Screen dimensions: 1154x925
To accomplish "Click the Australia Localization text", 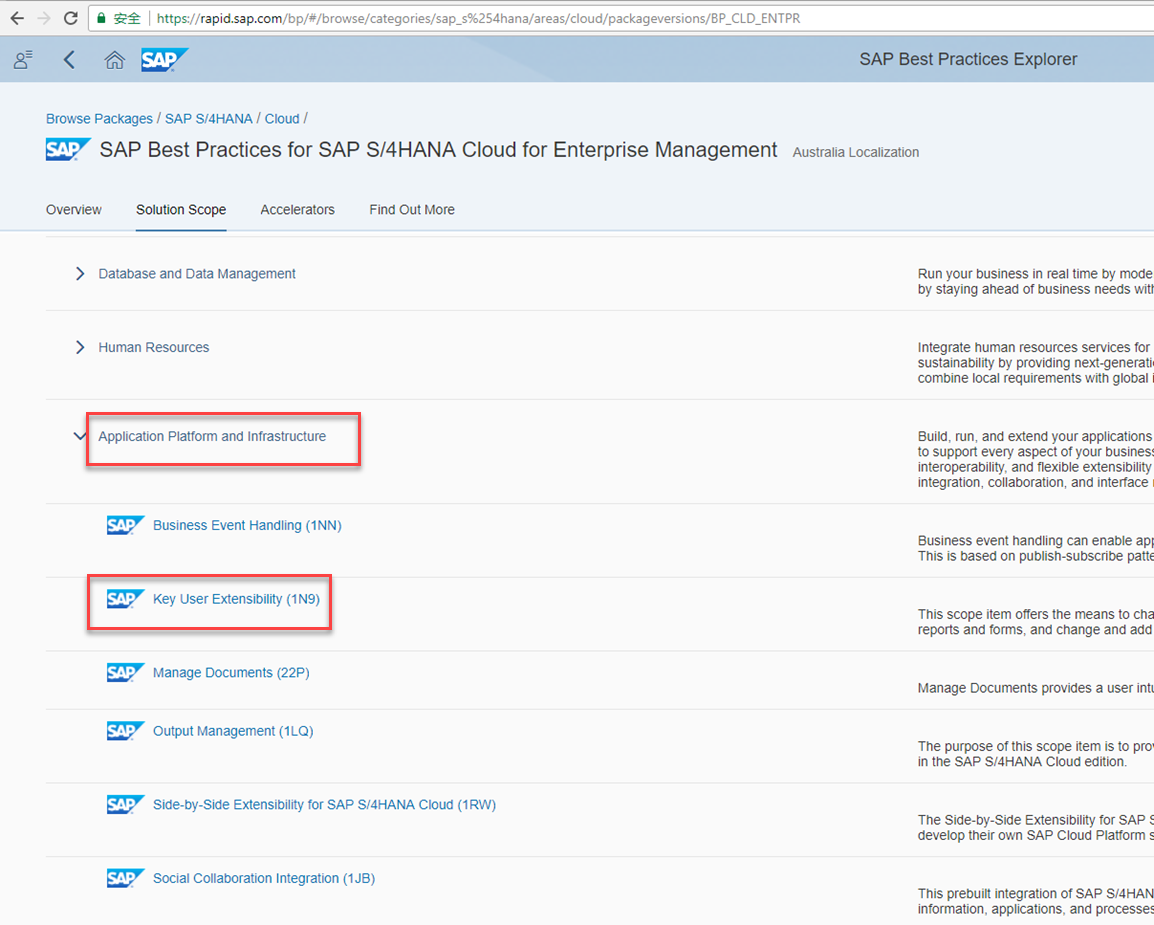I will pos(856,152).
